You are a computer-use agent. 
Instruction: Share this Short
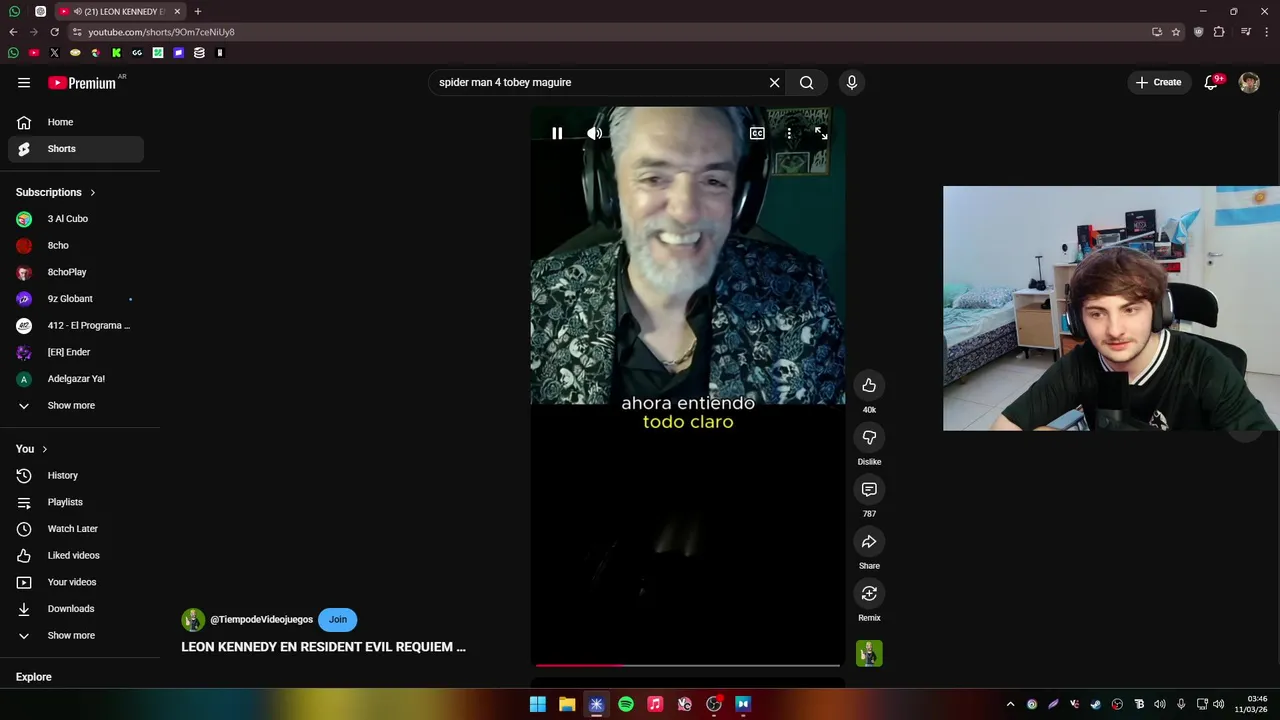[x=869, y=541]
